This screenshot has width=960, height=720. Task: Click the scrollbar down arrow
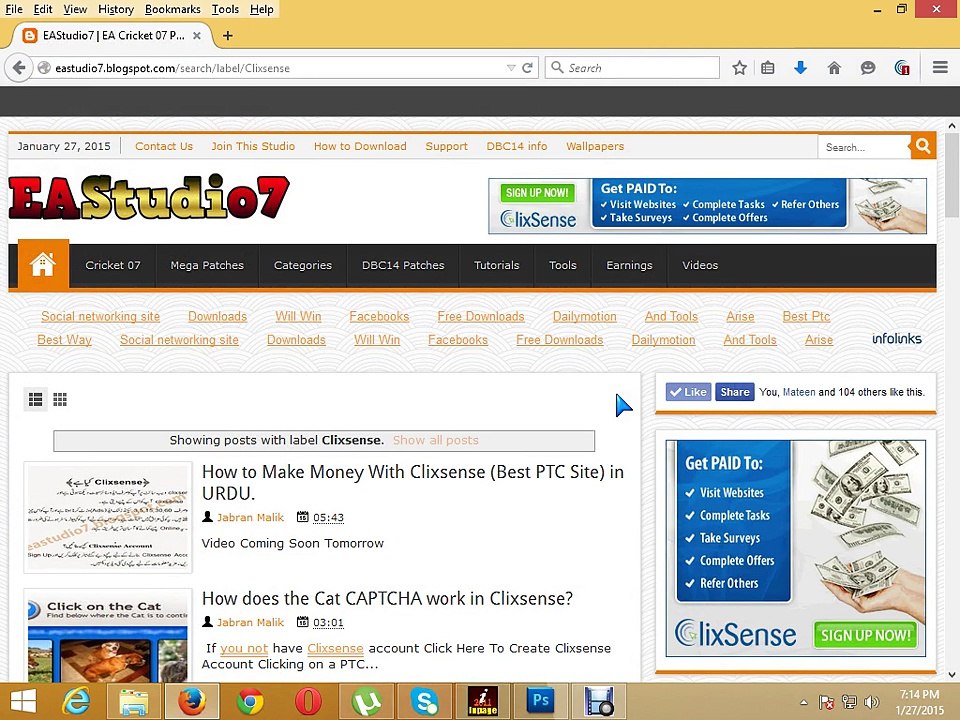pyautogui.click(x=952, y=675)
